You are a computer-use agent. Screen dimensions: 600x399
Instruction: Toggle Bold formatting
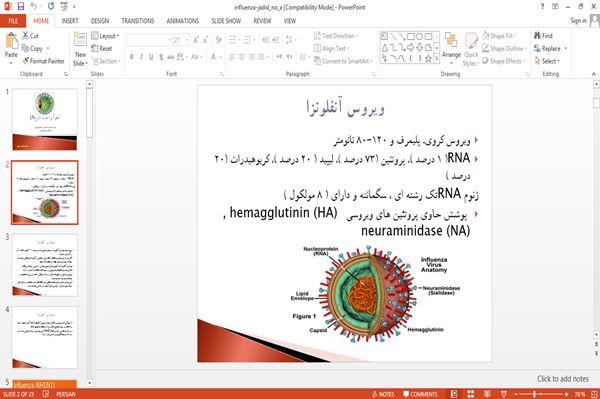point(132,57)
